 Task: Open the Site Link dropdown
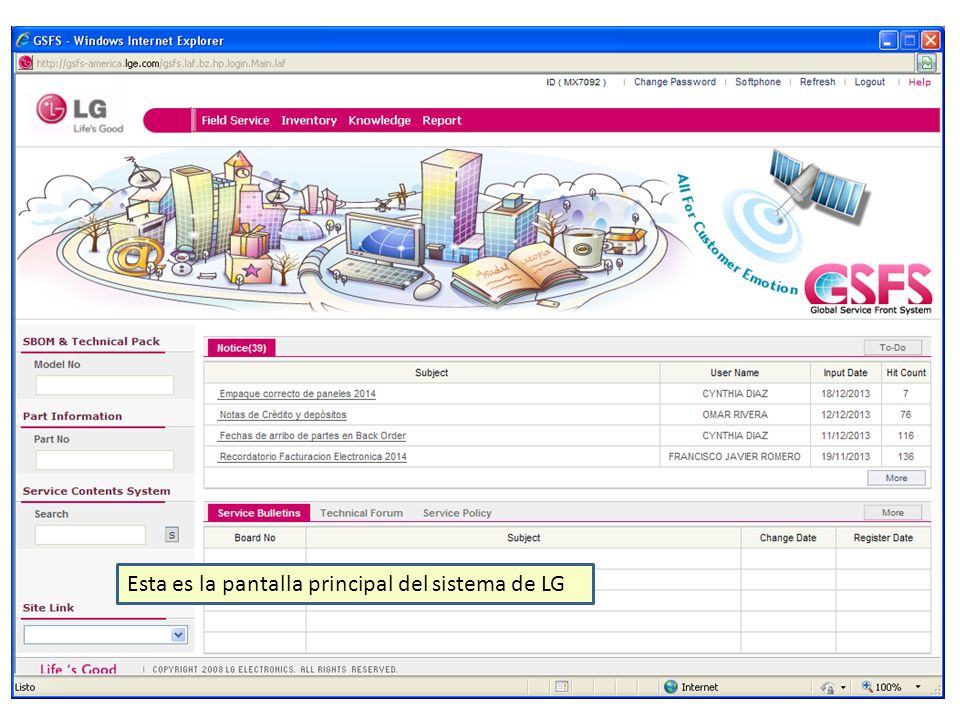pos(178,635)
